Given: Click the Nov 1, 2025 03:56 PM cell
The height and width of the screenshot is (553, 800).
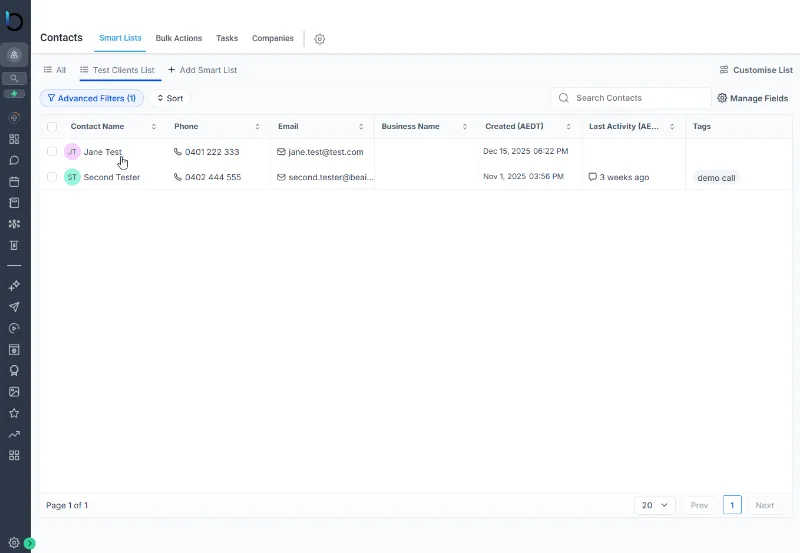Looking at the screenshot, I should pos(523,177).
